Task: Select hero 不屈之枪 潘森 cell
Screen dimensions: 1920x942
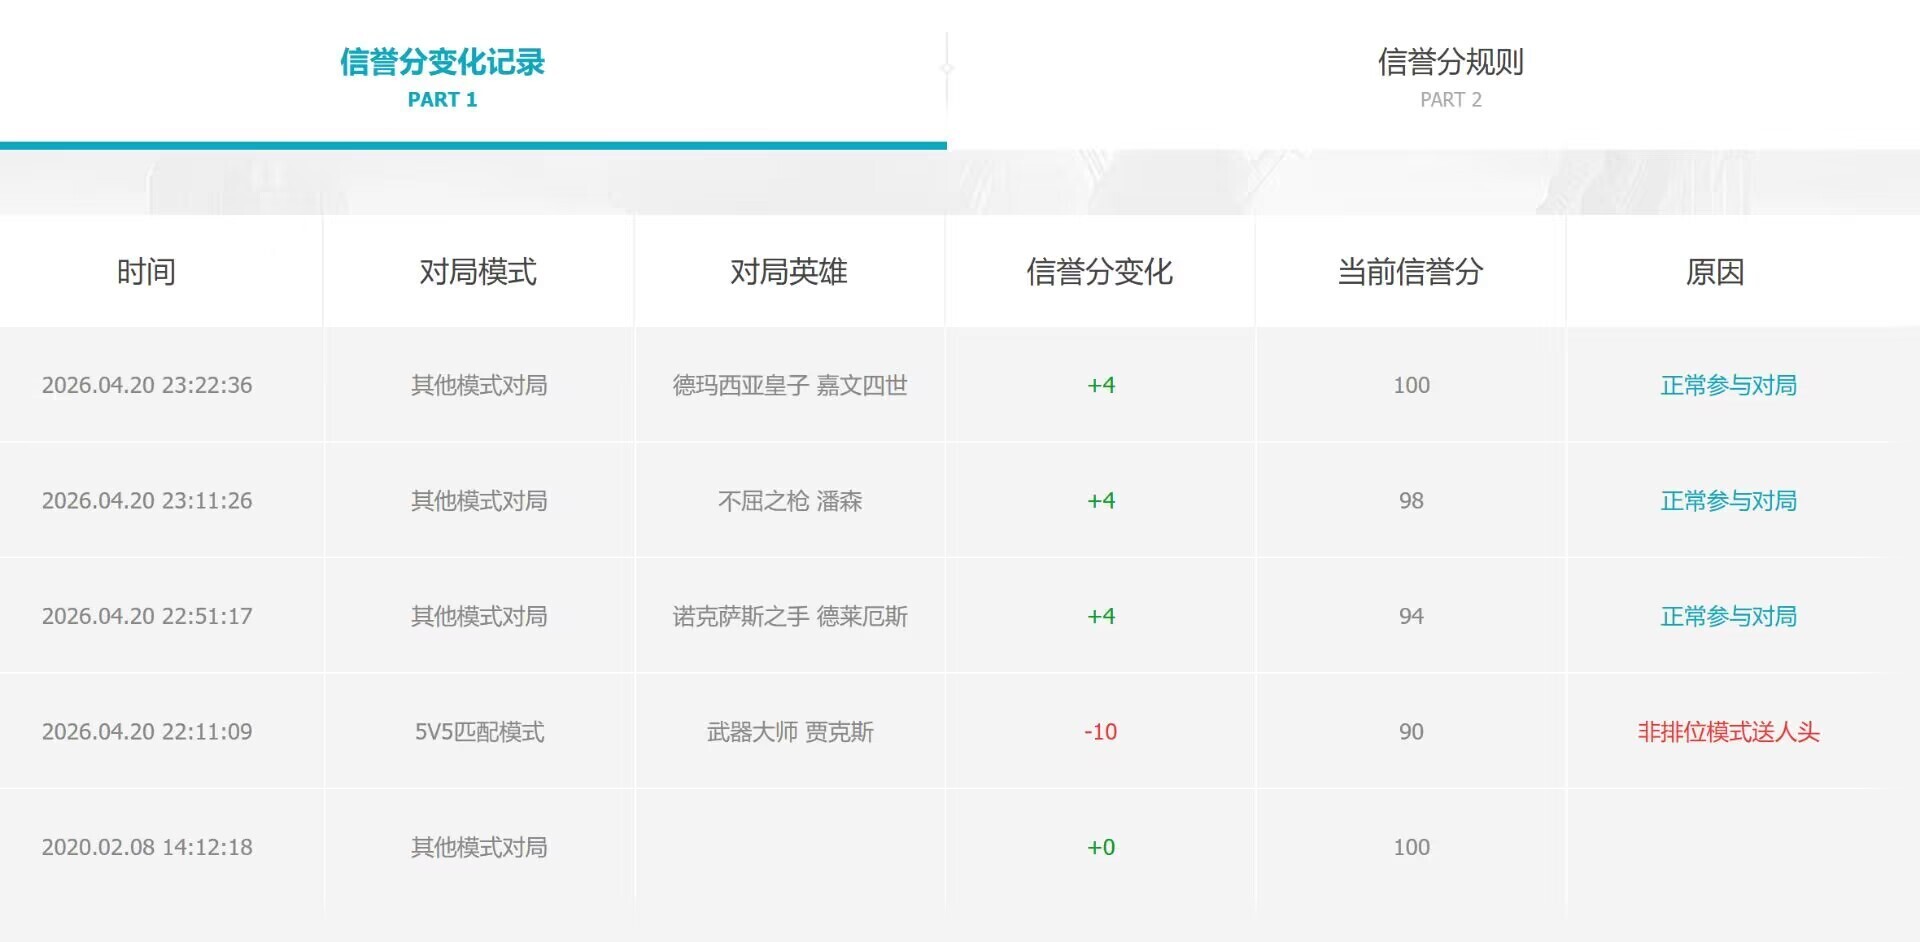Action: click(x=790, y=501)
